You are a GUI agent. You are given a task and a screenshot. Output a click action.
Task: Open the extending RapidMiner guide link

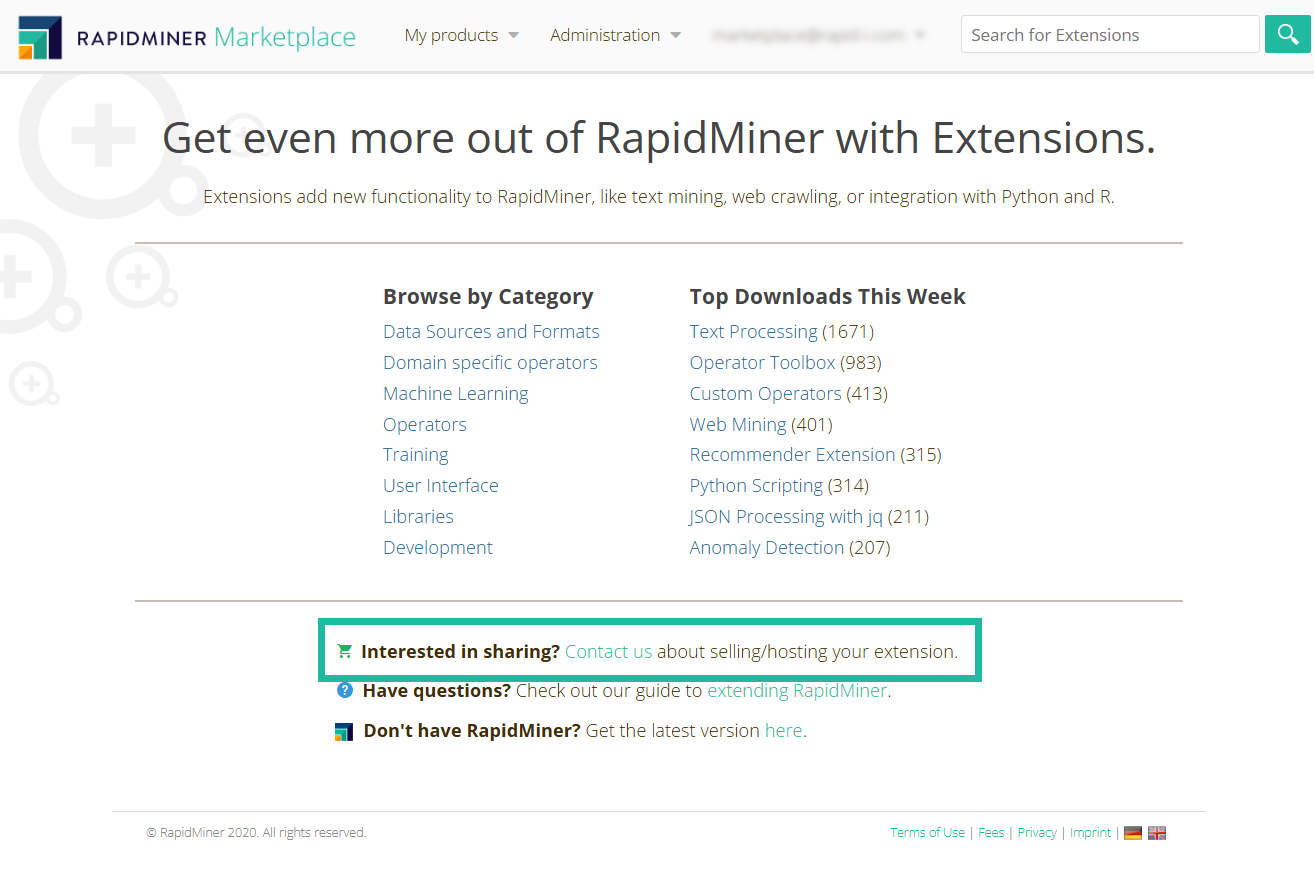pos(798,690)
